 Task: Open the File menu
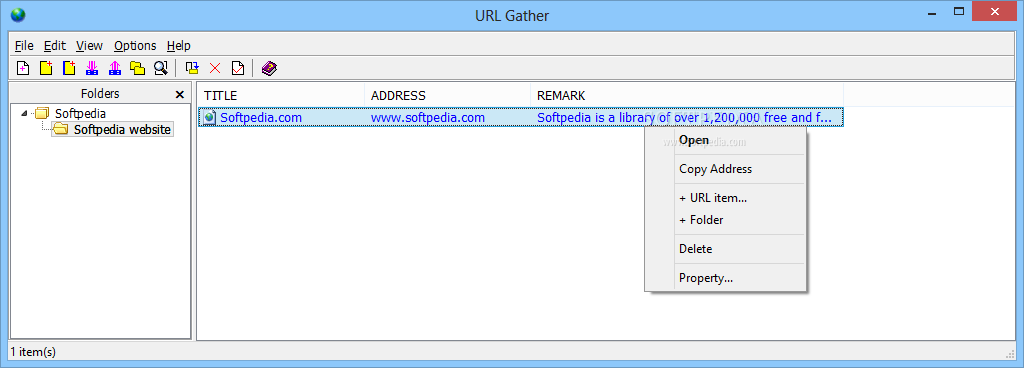click(x=24, y=46)
